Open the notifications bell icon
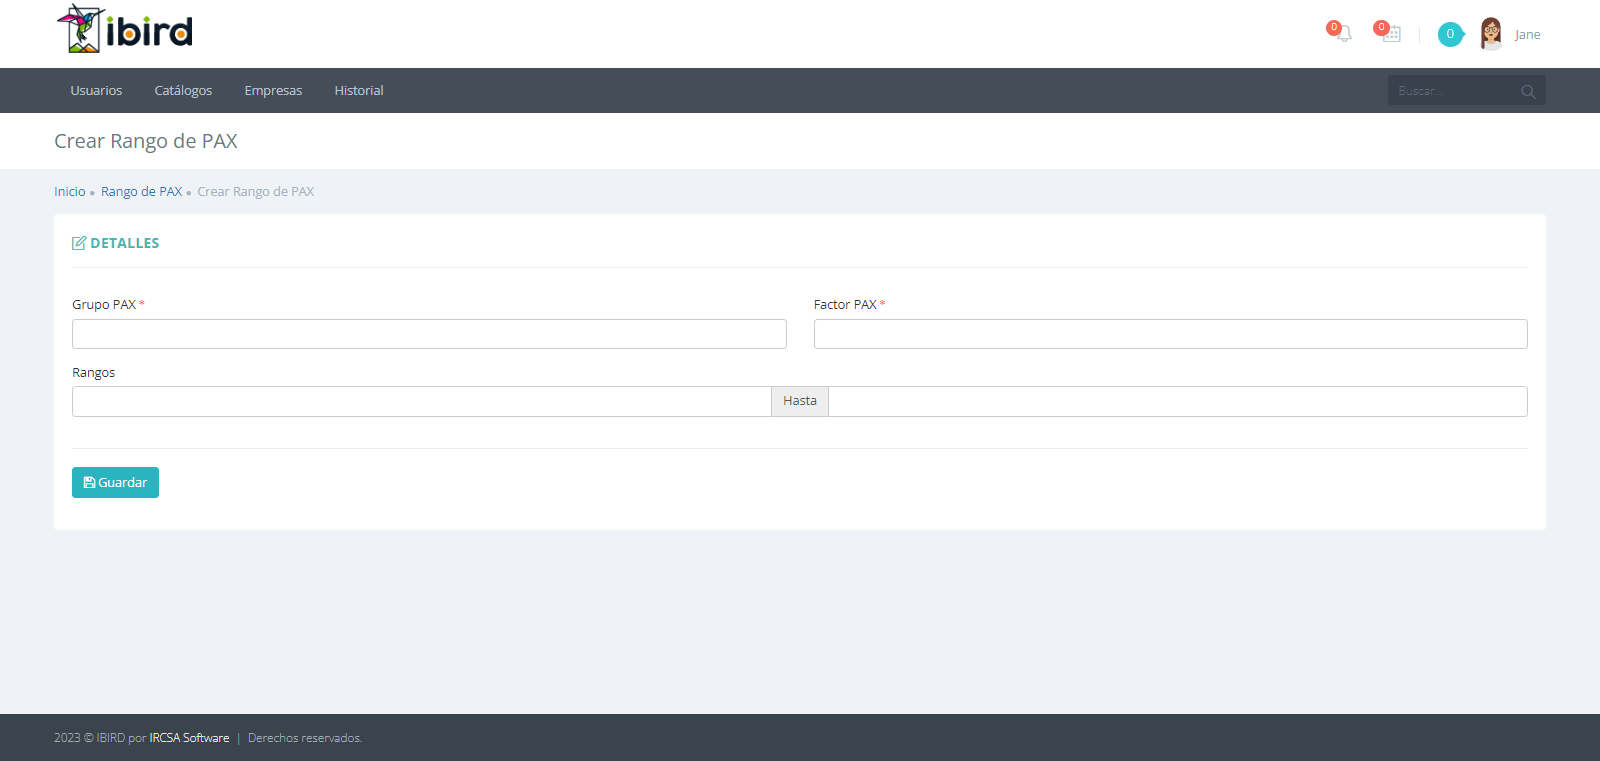1600x761 pixels. coord(1343,34)
